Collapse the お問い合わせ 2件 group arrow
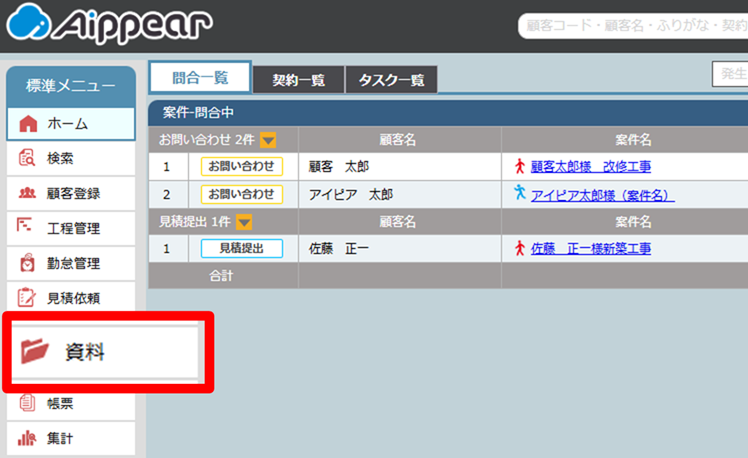This screenshot has width=748, height=458. (241, 141)
